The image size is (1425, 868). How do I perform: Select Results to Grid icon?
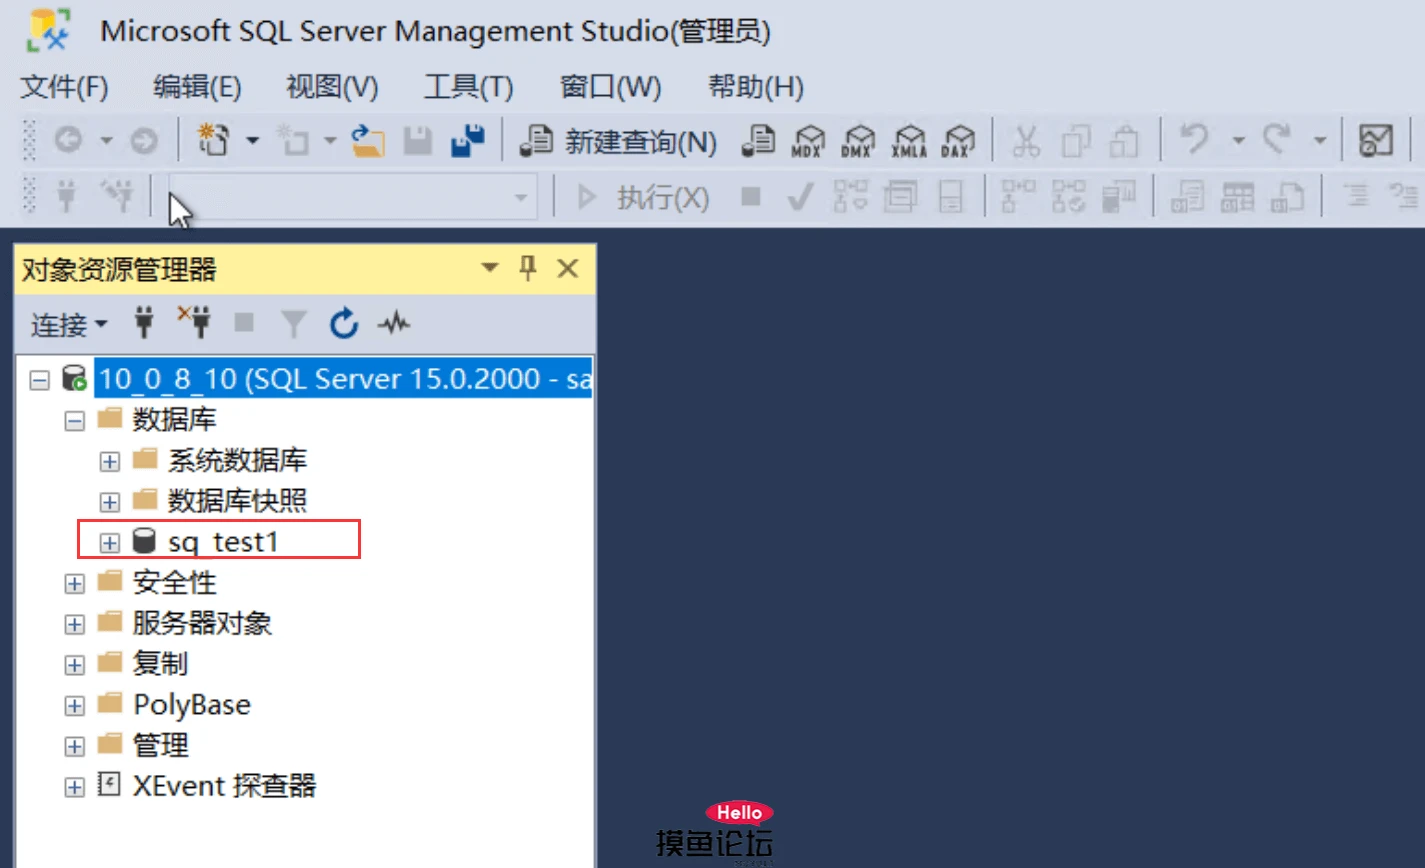point(1238,196)
